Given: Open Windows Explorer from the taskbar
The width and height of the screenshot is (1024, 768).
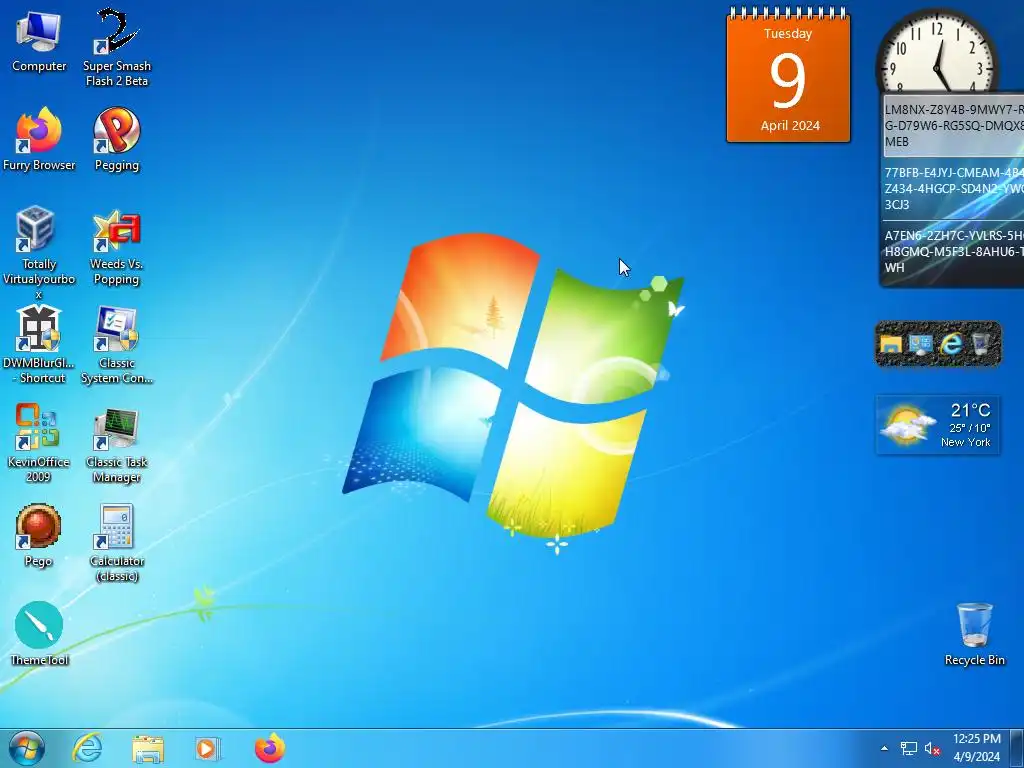Looking at the screenshot, I should point(148,749).
